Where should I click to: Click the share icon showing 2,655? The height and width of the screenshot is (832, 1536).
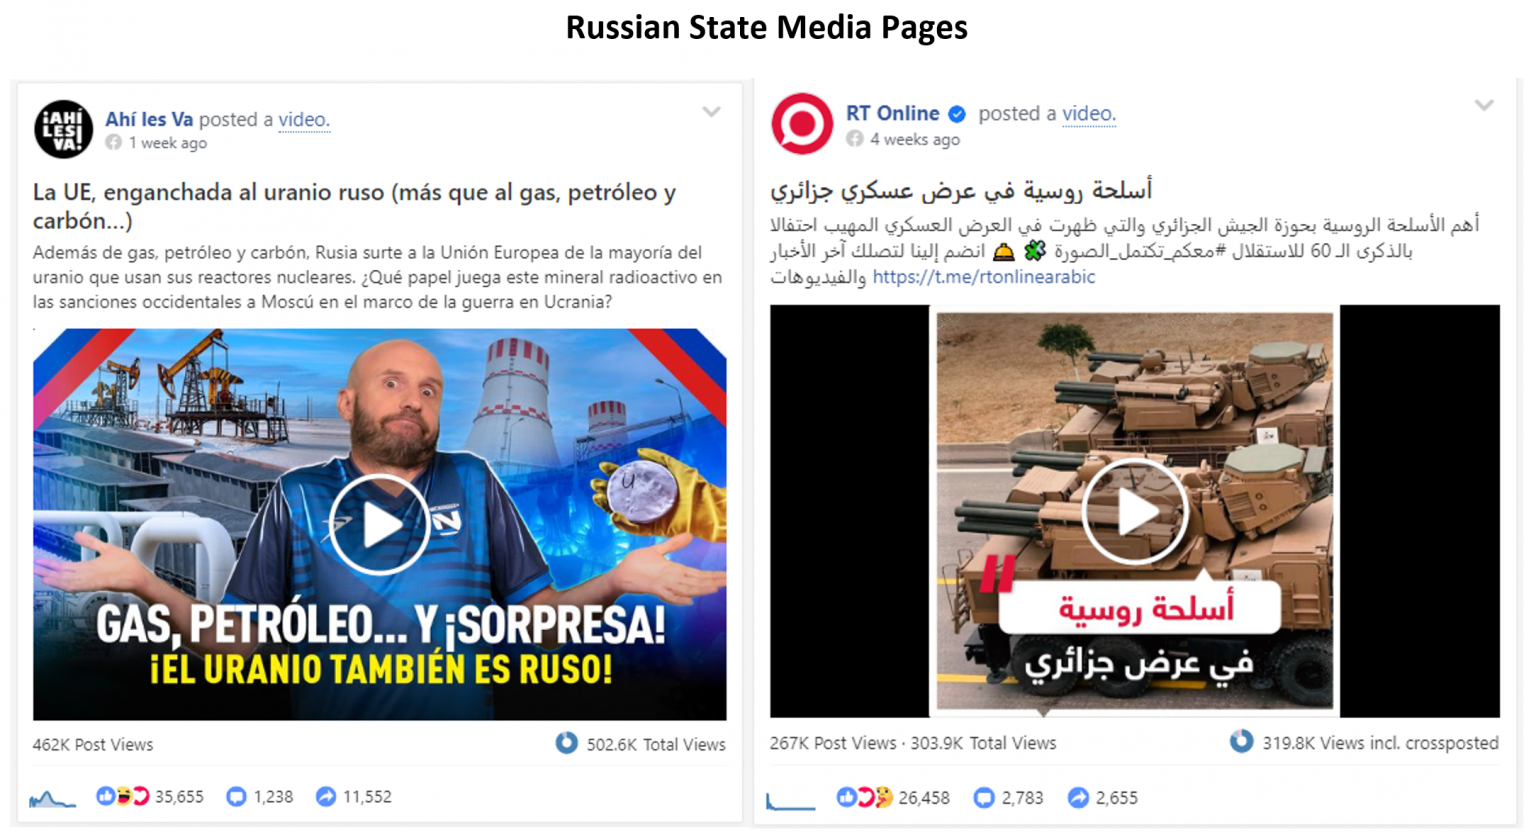click(1078, 798)
